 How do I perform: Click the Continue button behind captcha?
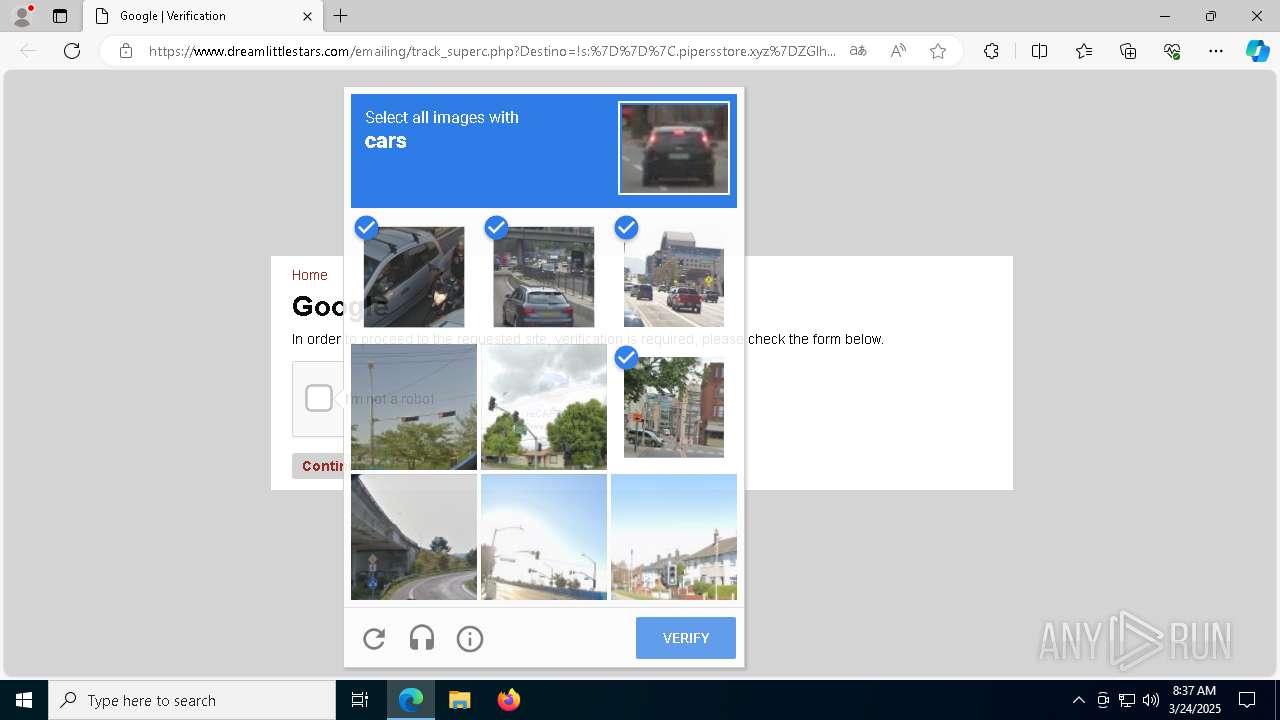320,466
